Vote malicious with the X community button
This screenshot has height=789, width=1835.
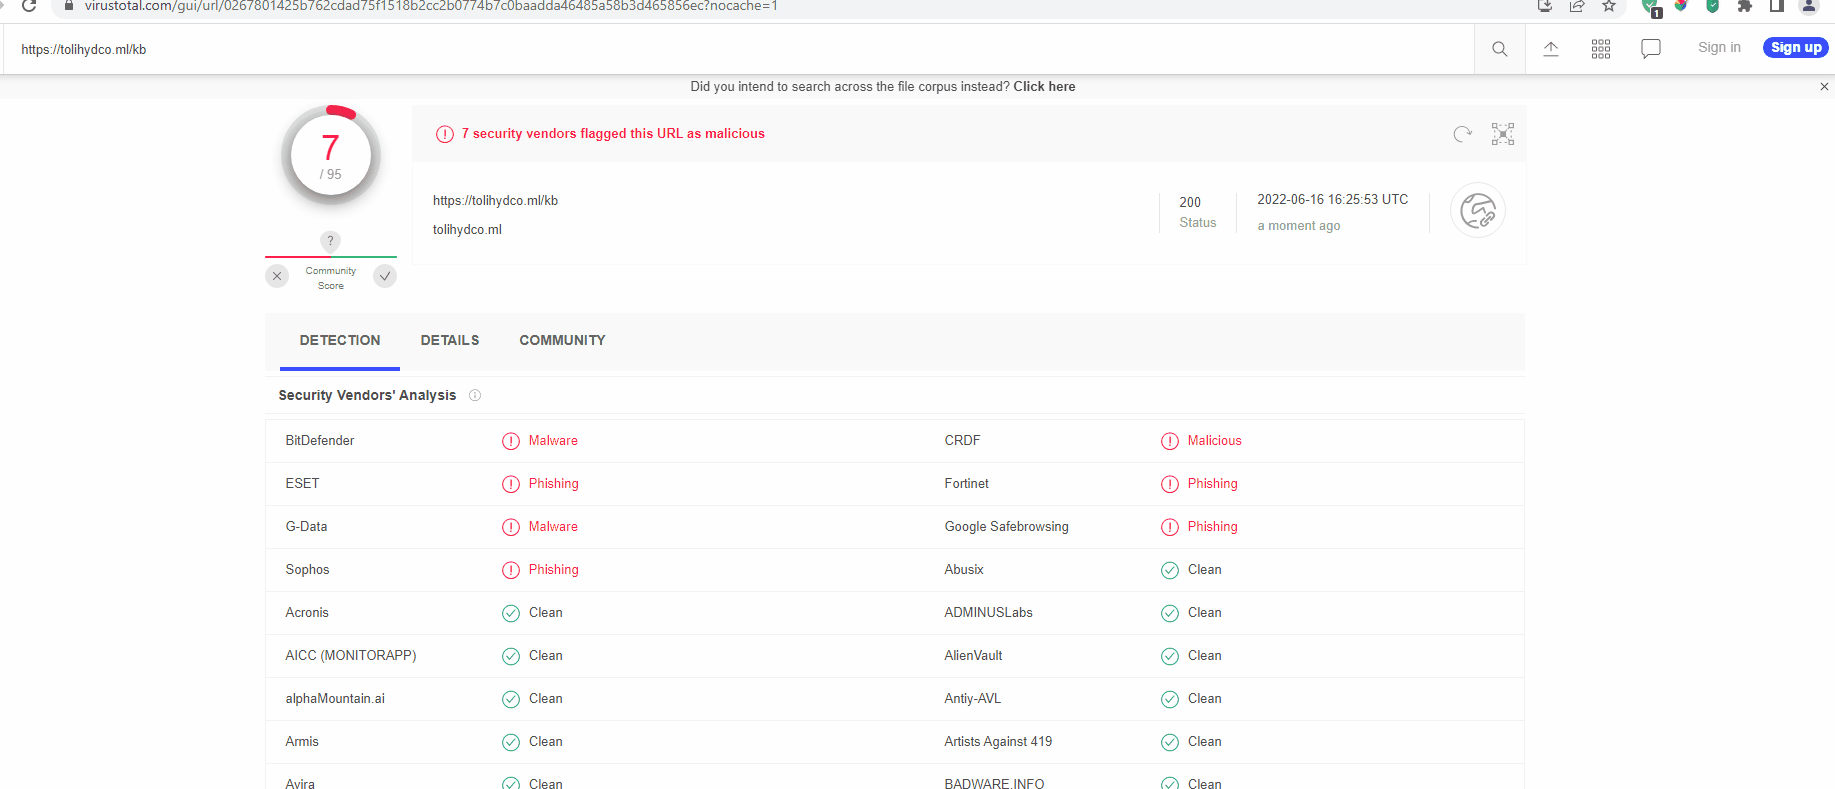(277, 276)
